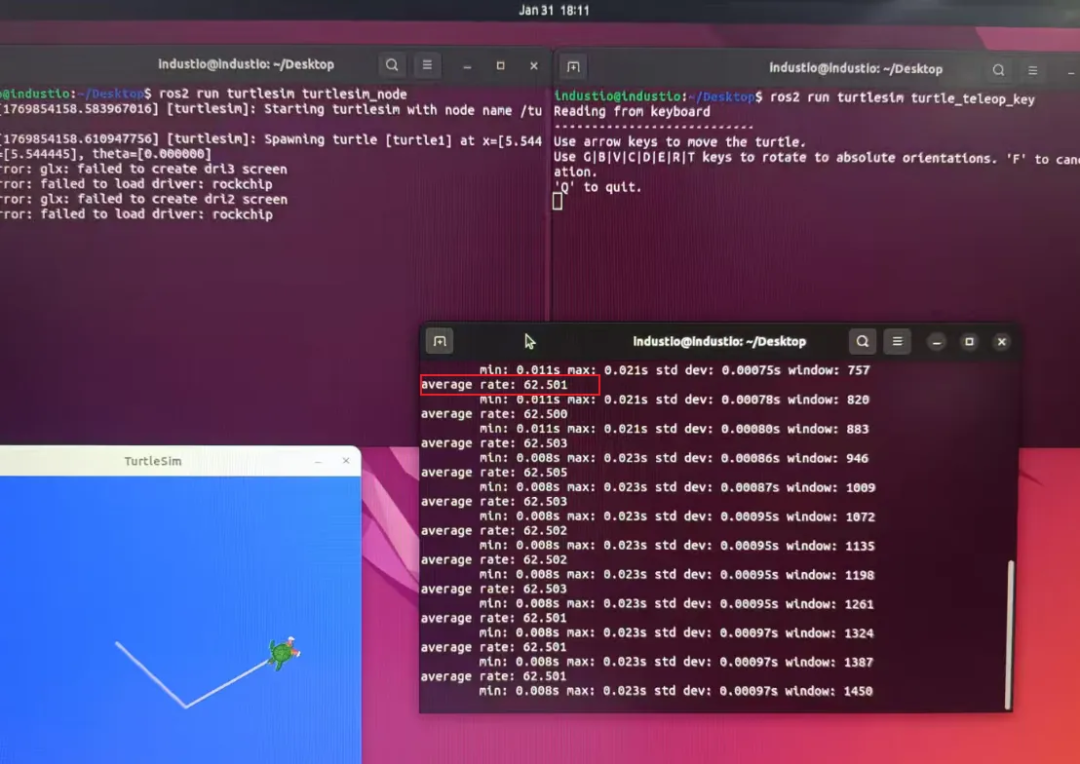
Task: Click the line ending 'window: 1324'
Action: point(677,633)
